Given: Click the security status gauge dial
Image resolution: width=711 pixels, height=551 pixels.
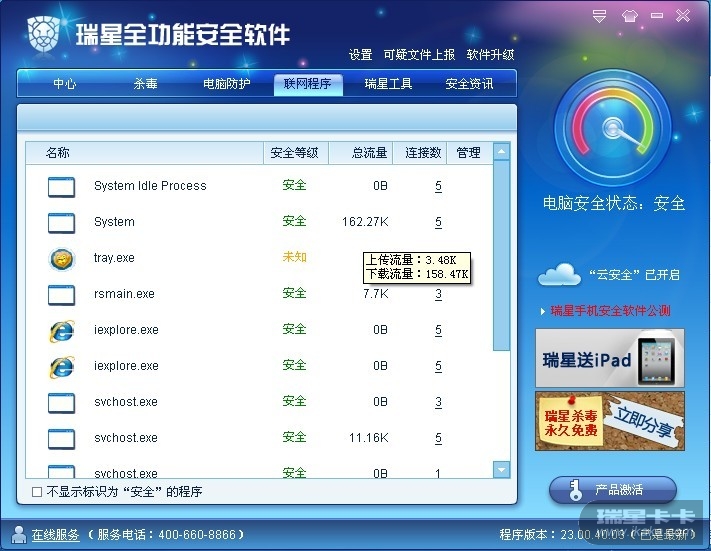Looking at the screenshot, I should 613,128.
